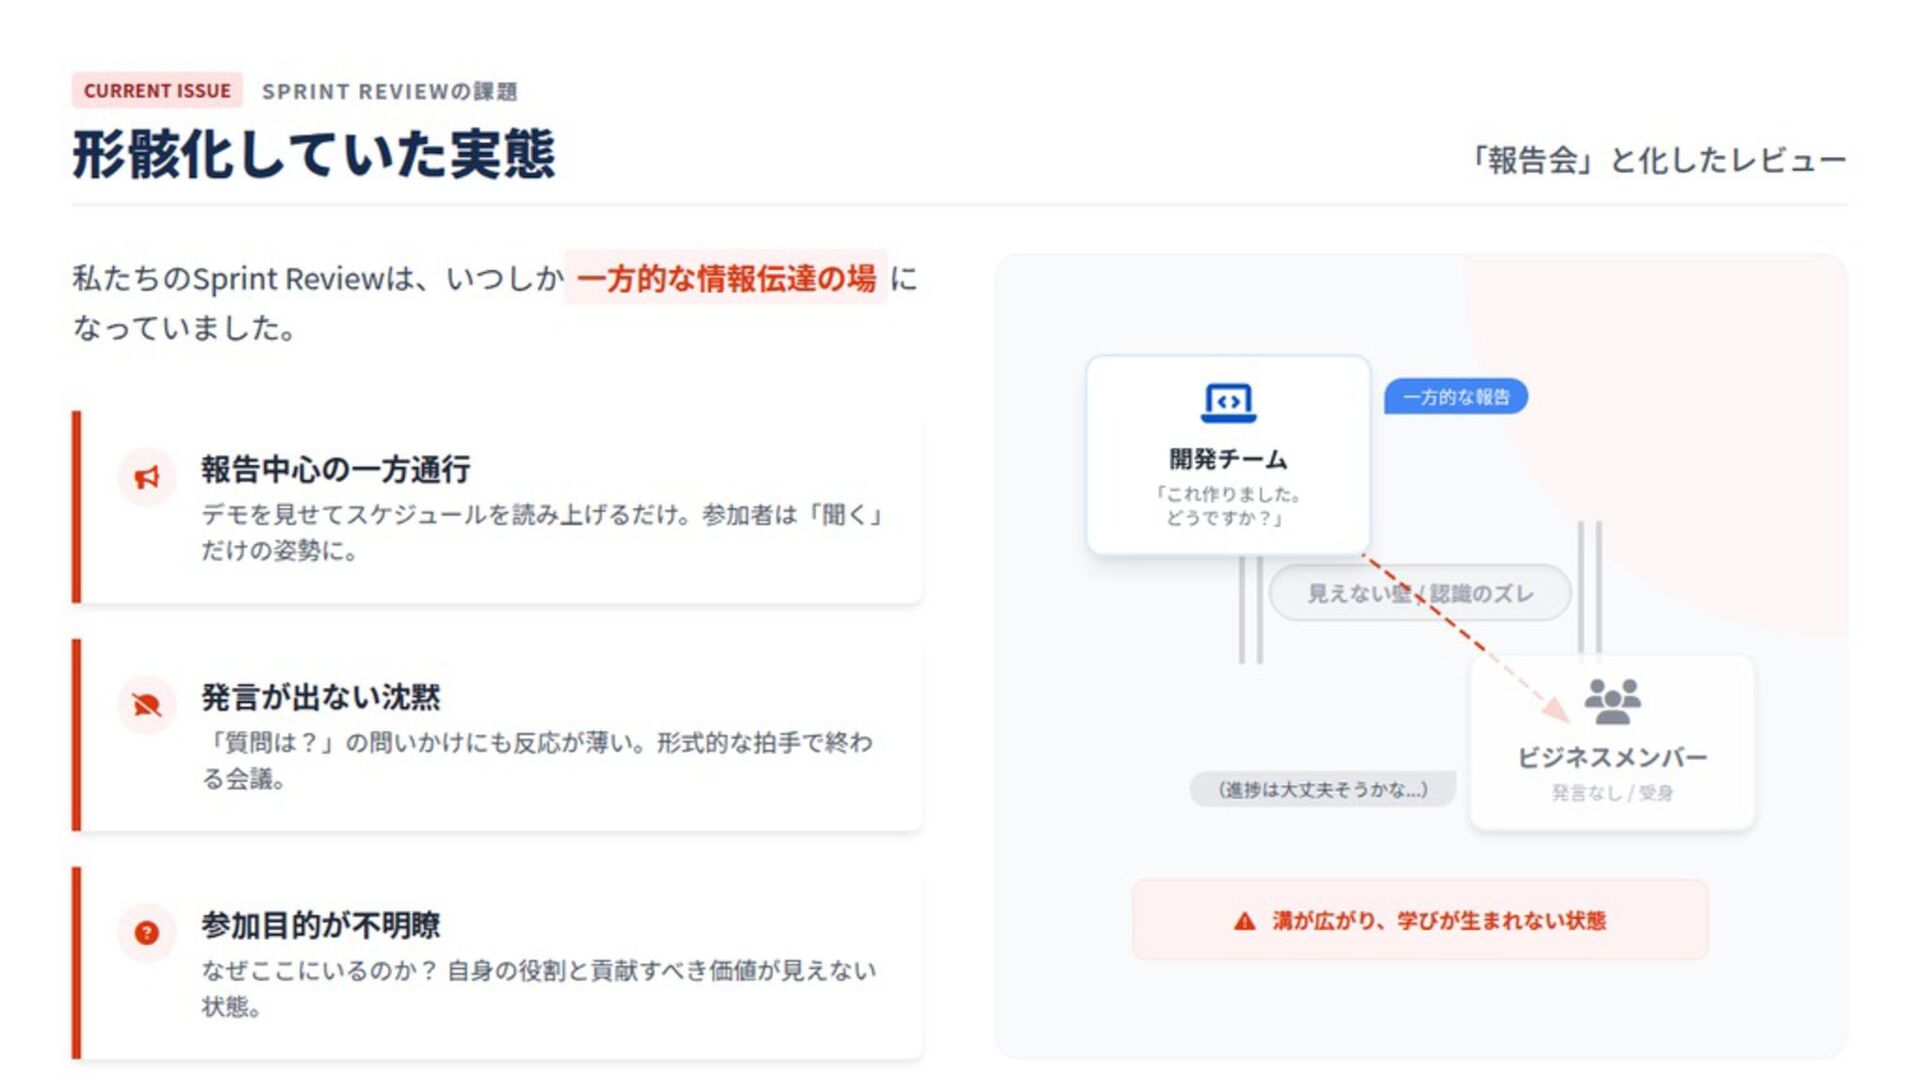Click the laptop code icon above 開発チーム
Image resolution: width=1920 pixels, height=1080 pixels.
(1228, 403)
